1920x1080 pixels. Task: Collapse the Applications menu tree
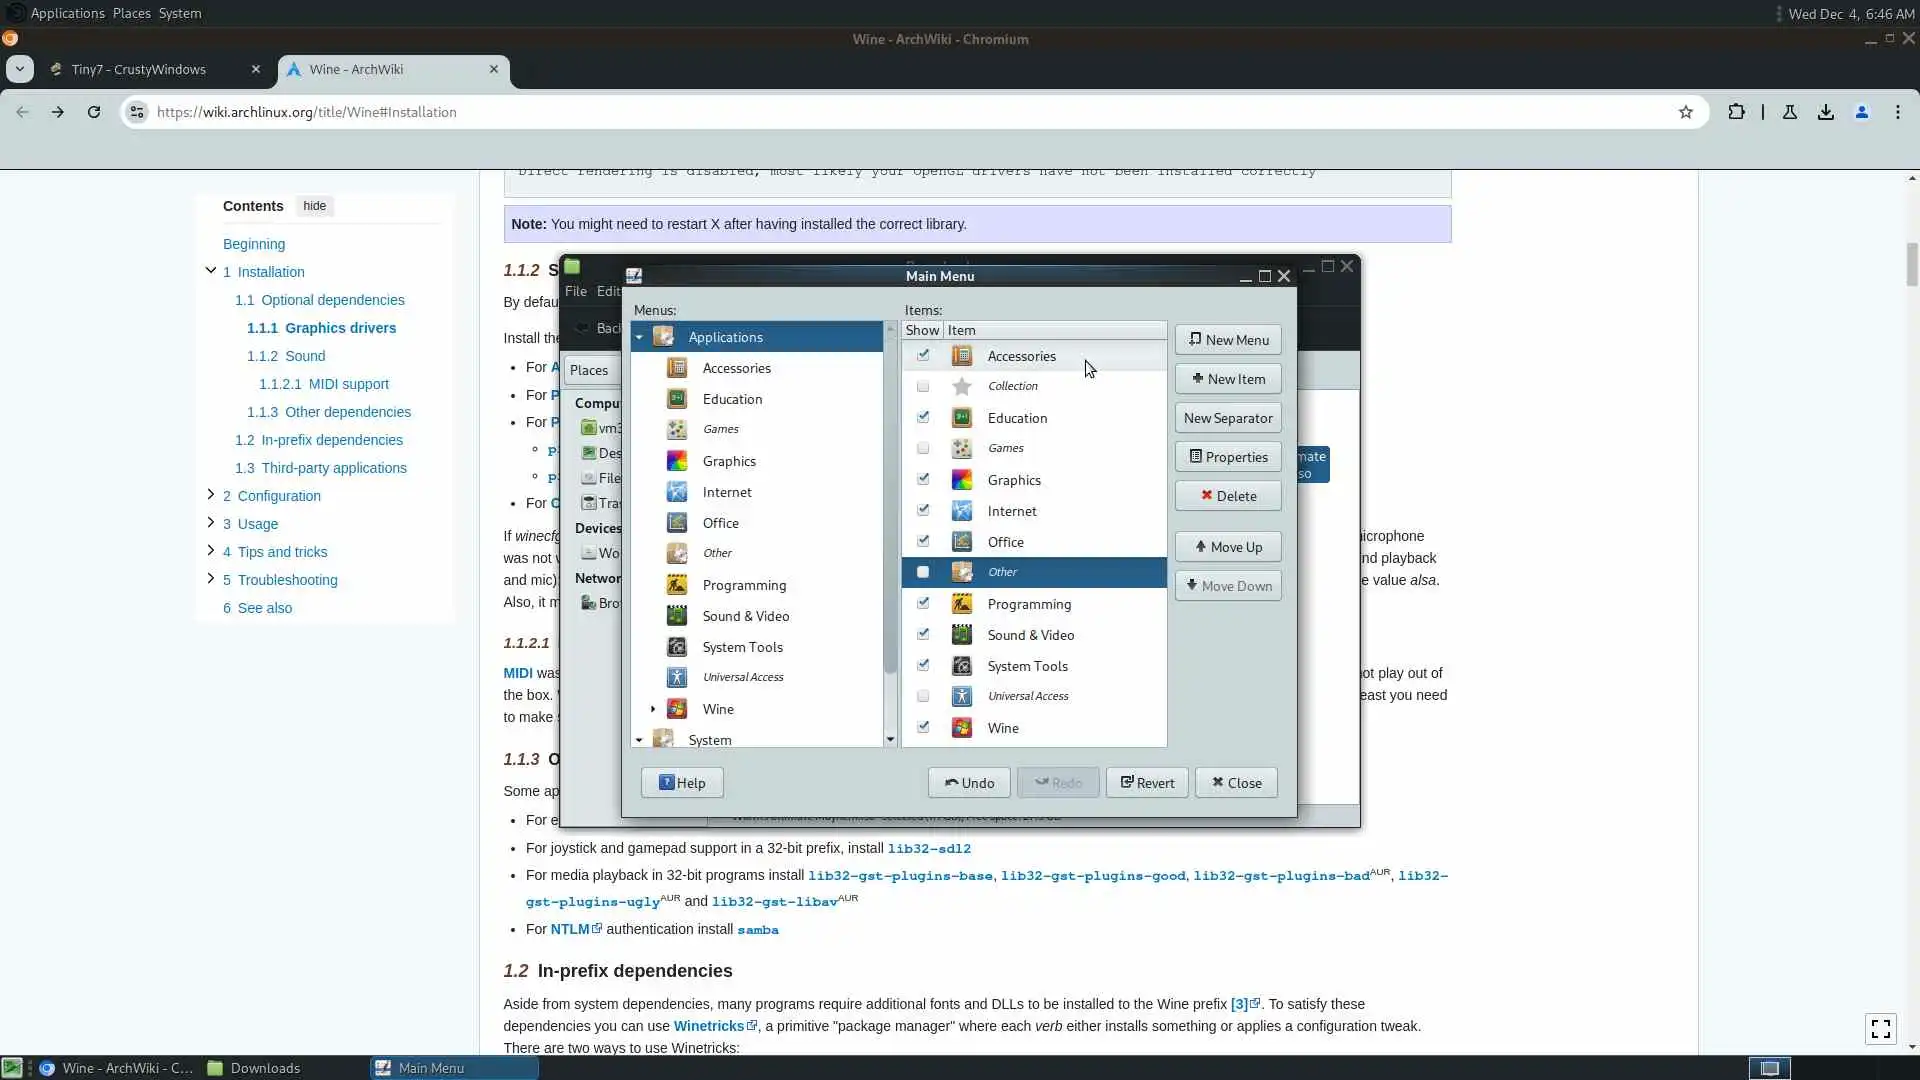coord(639,337)
